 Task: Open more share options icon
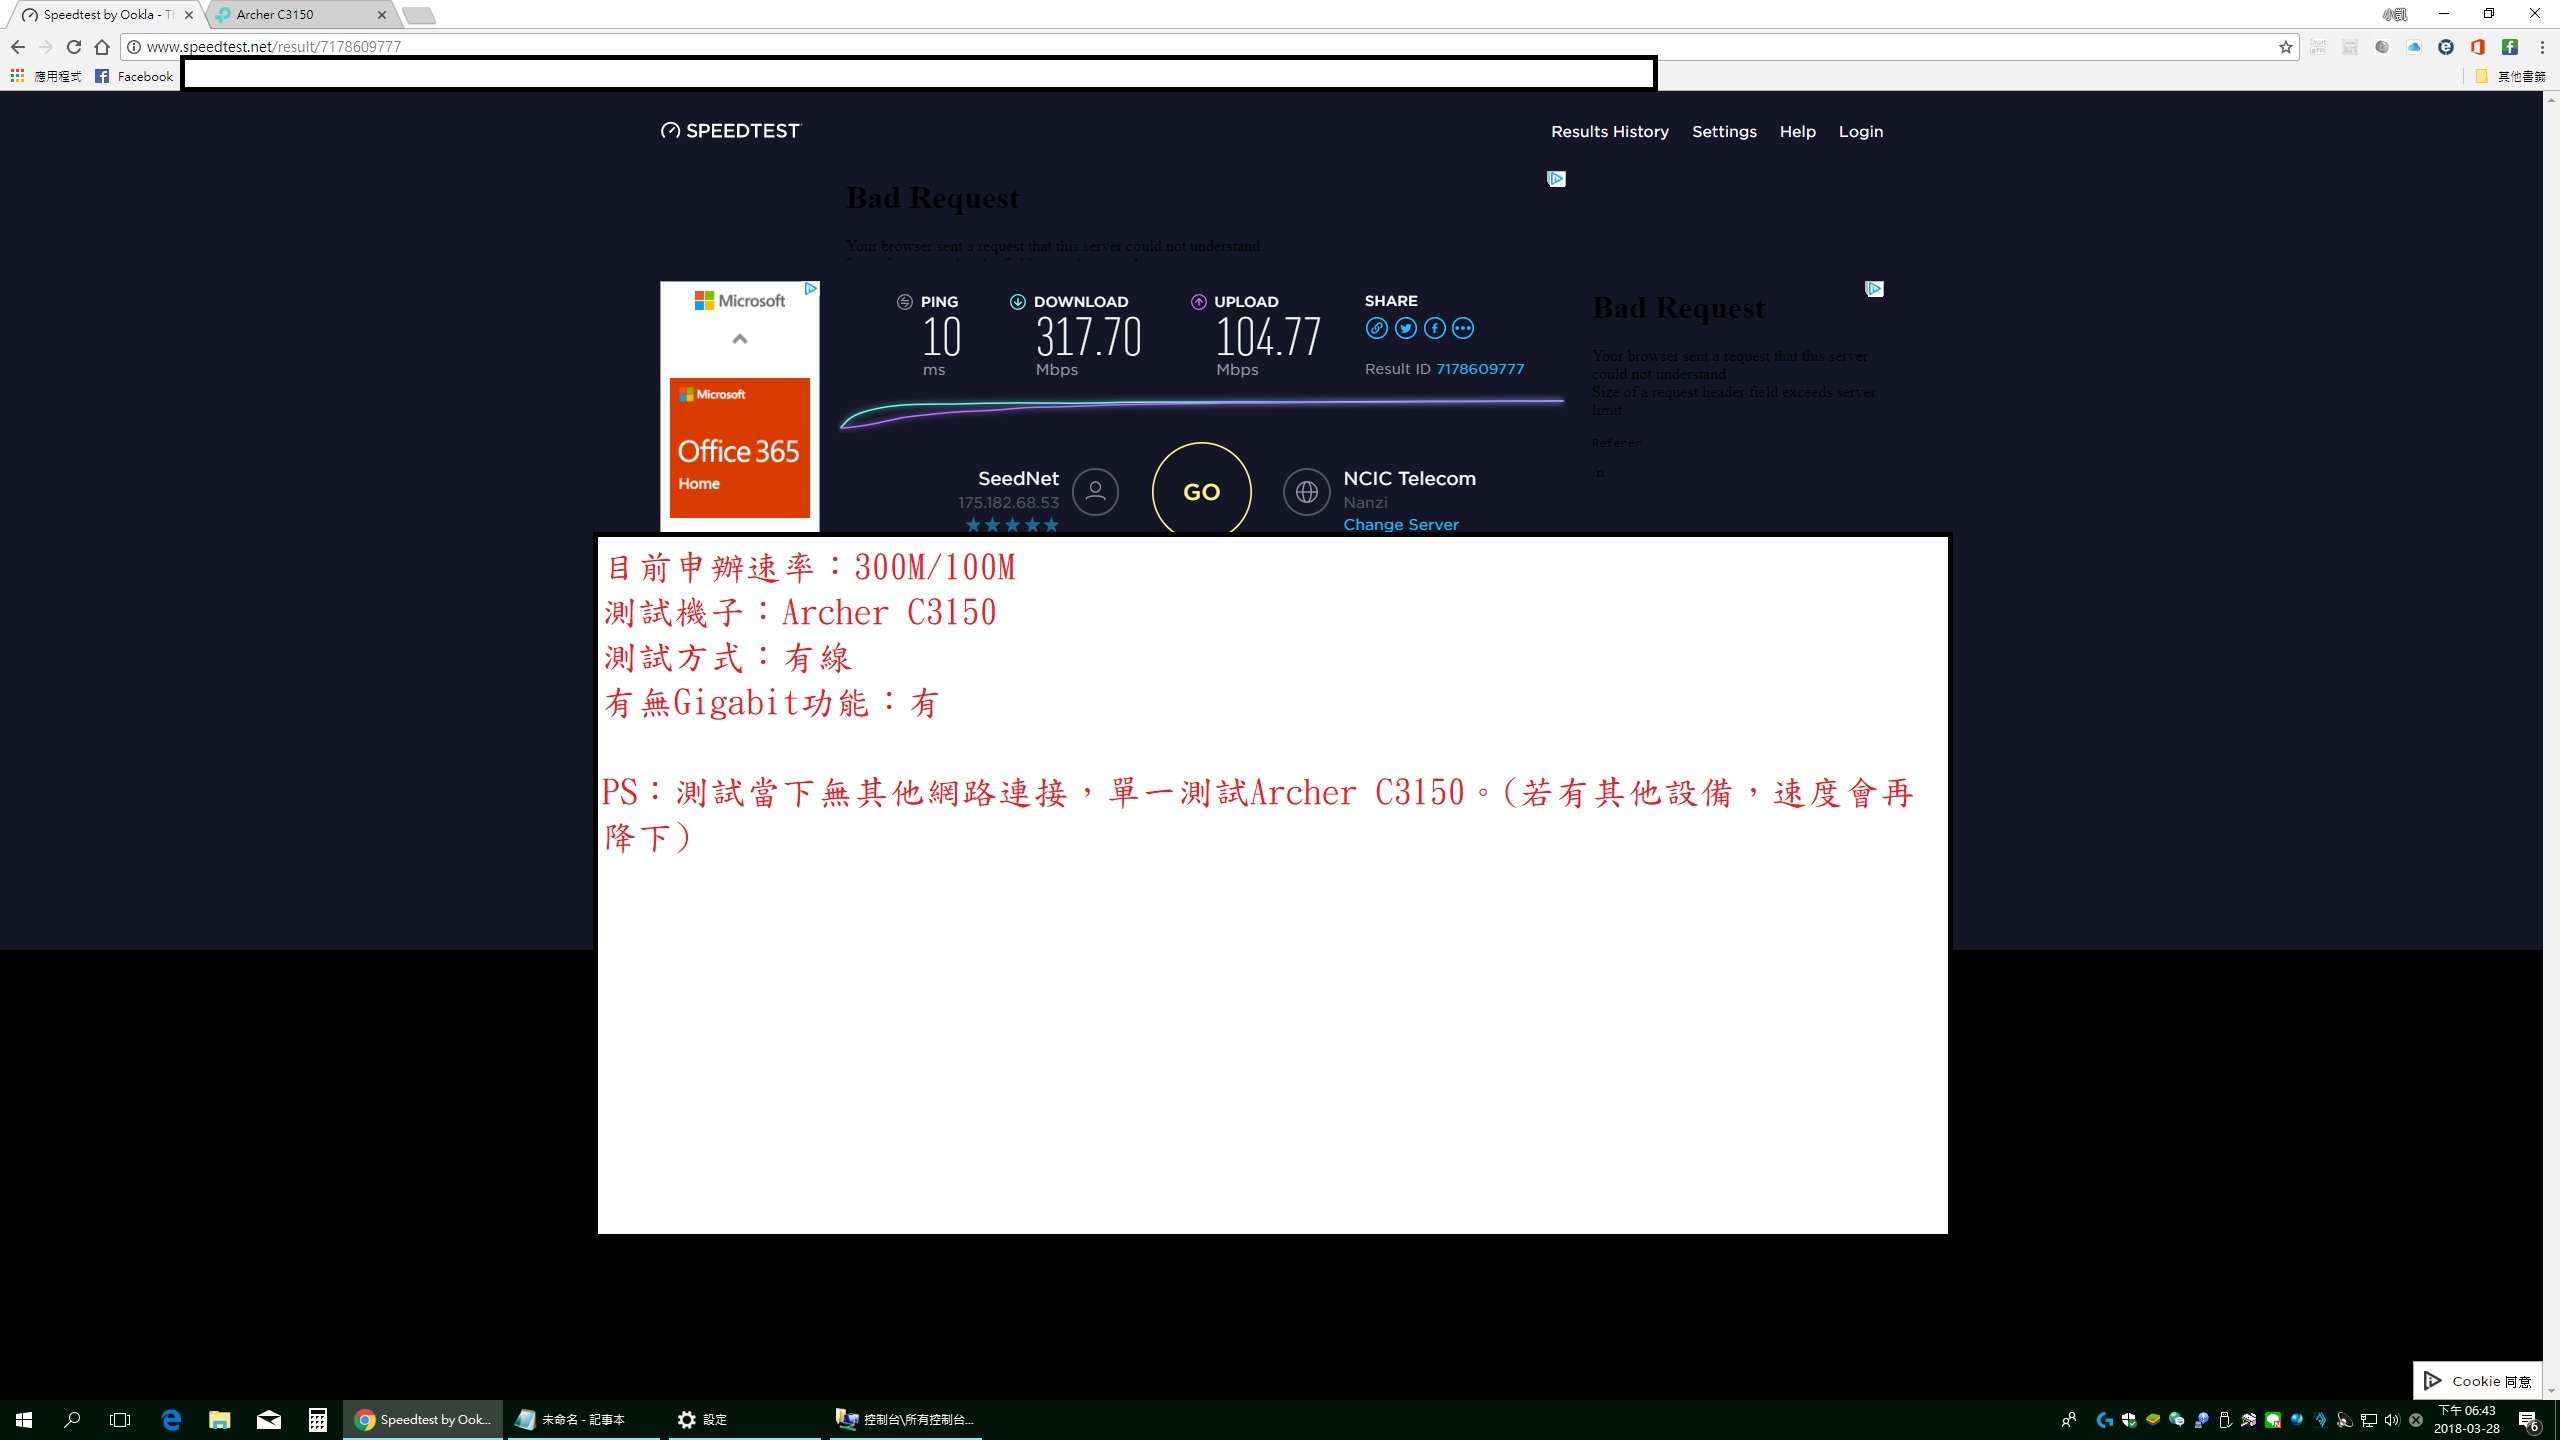[x=1462, y=328]
